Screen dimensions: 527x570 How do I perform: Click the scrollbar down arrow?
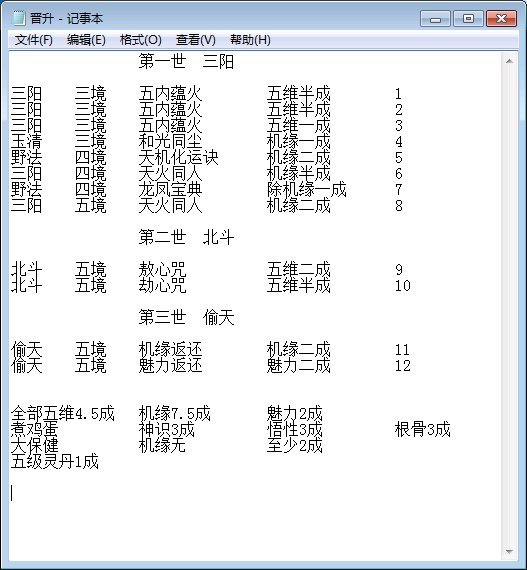click(x=509, y=552)
